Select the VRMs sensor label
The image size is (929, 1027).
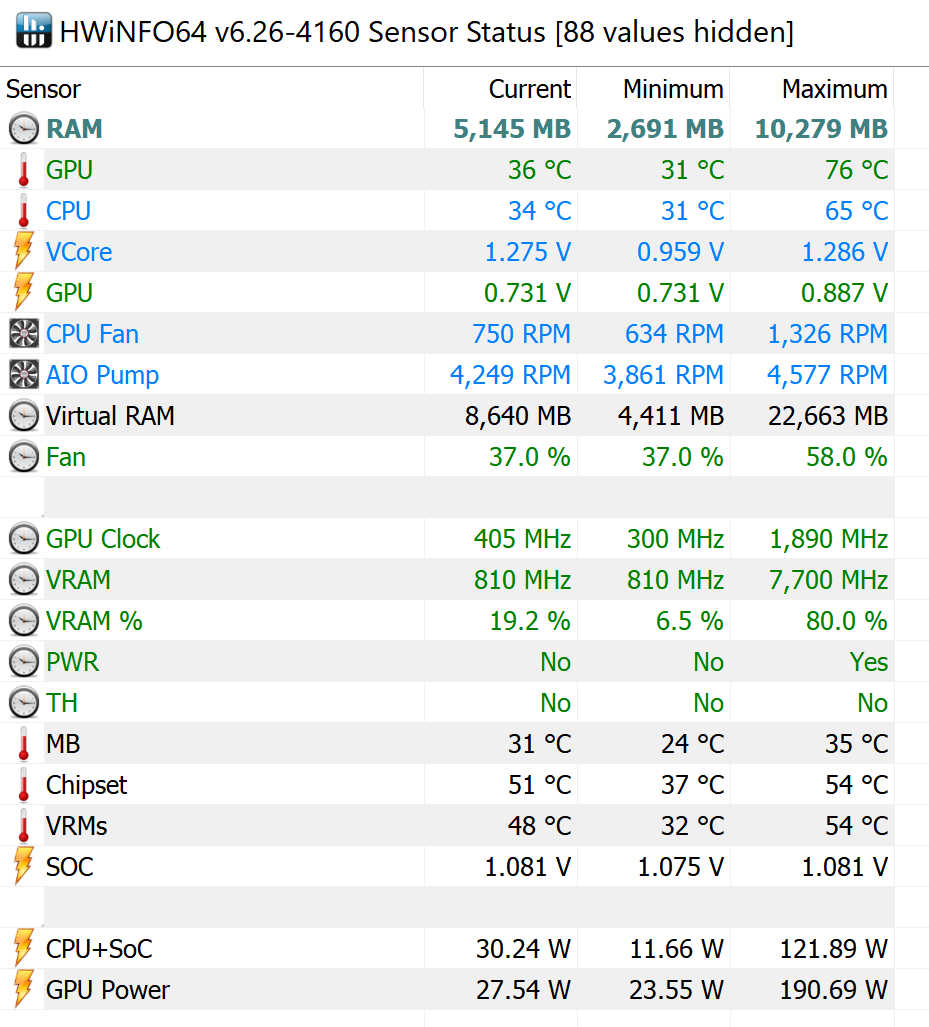76,826
